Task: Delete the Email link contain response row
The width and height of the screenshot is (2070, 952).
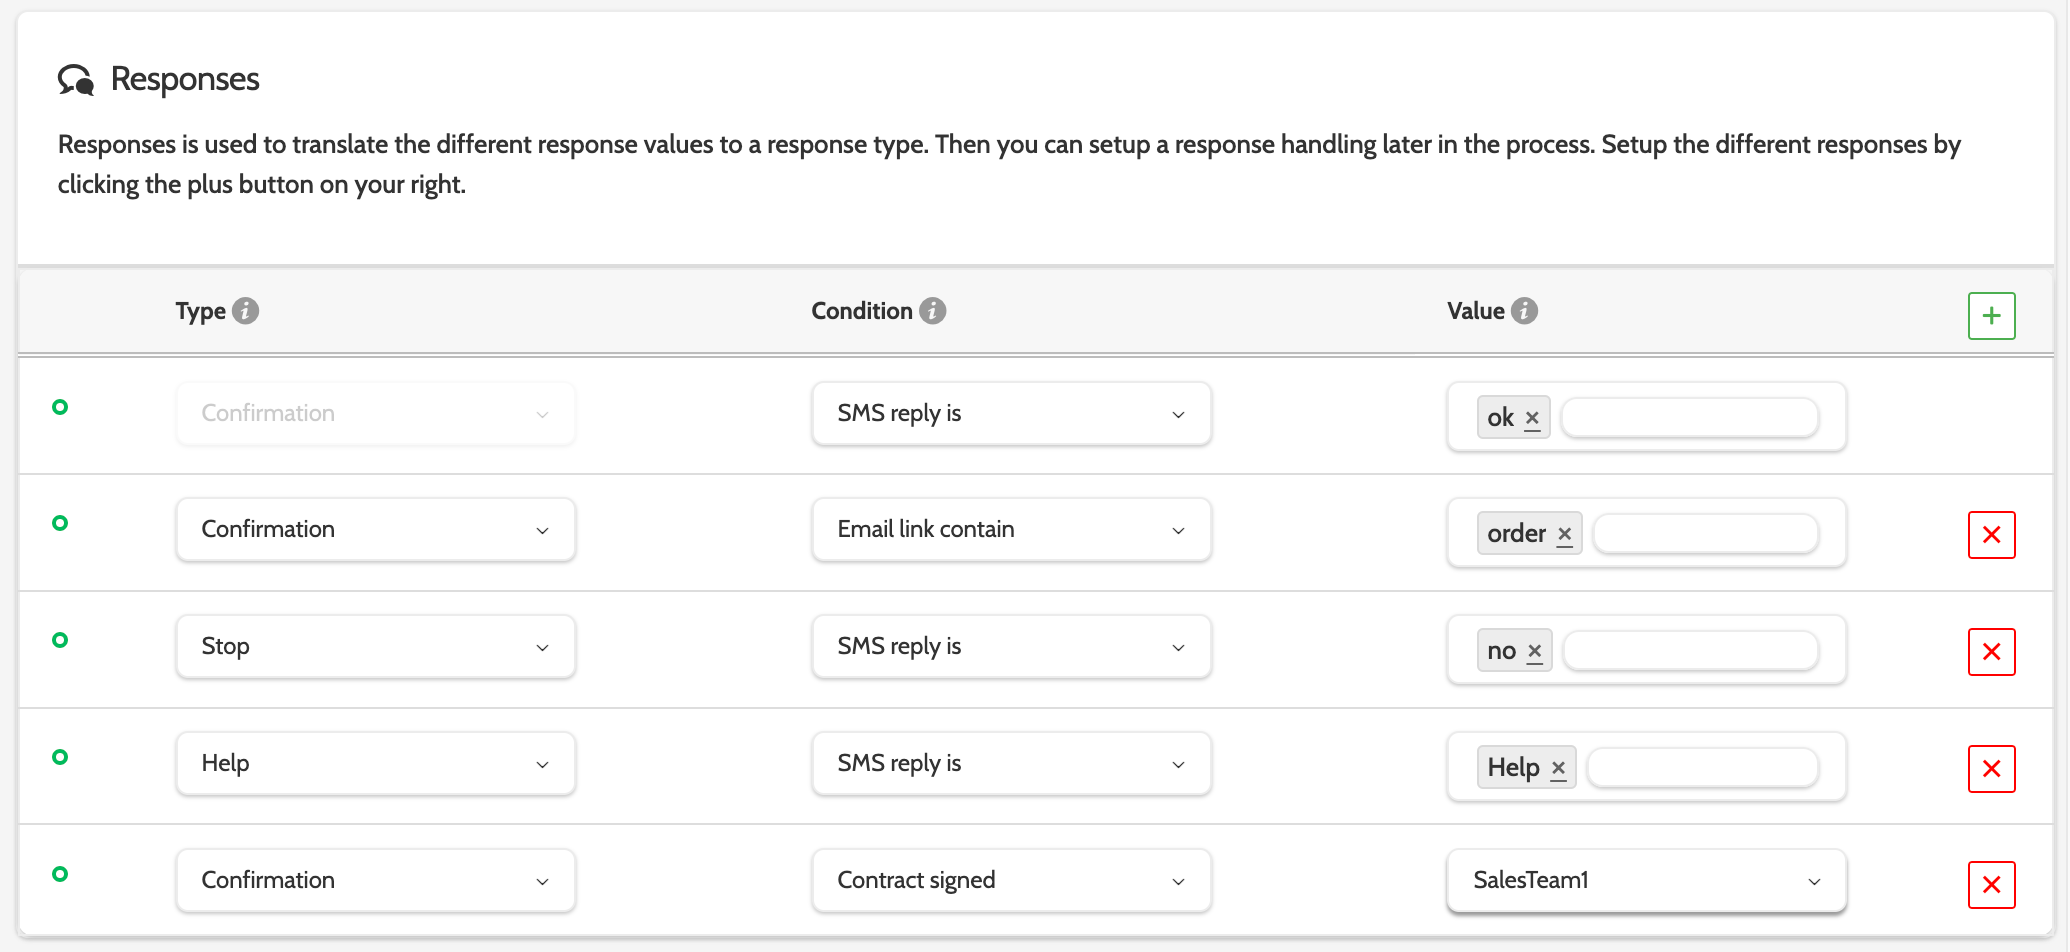Action: tap(1991, 535)
